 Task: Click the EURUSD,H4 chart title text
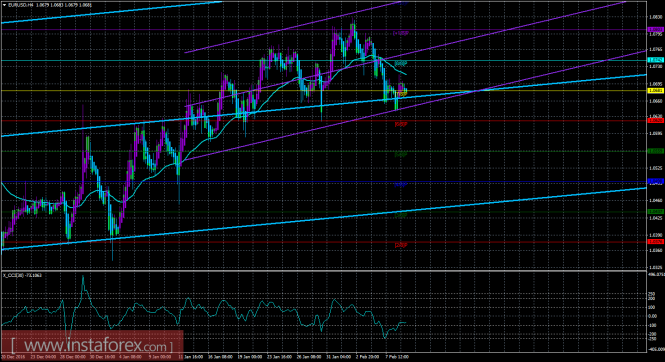20,5
